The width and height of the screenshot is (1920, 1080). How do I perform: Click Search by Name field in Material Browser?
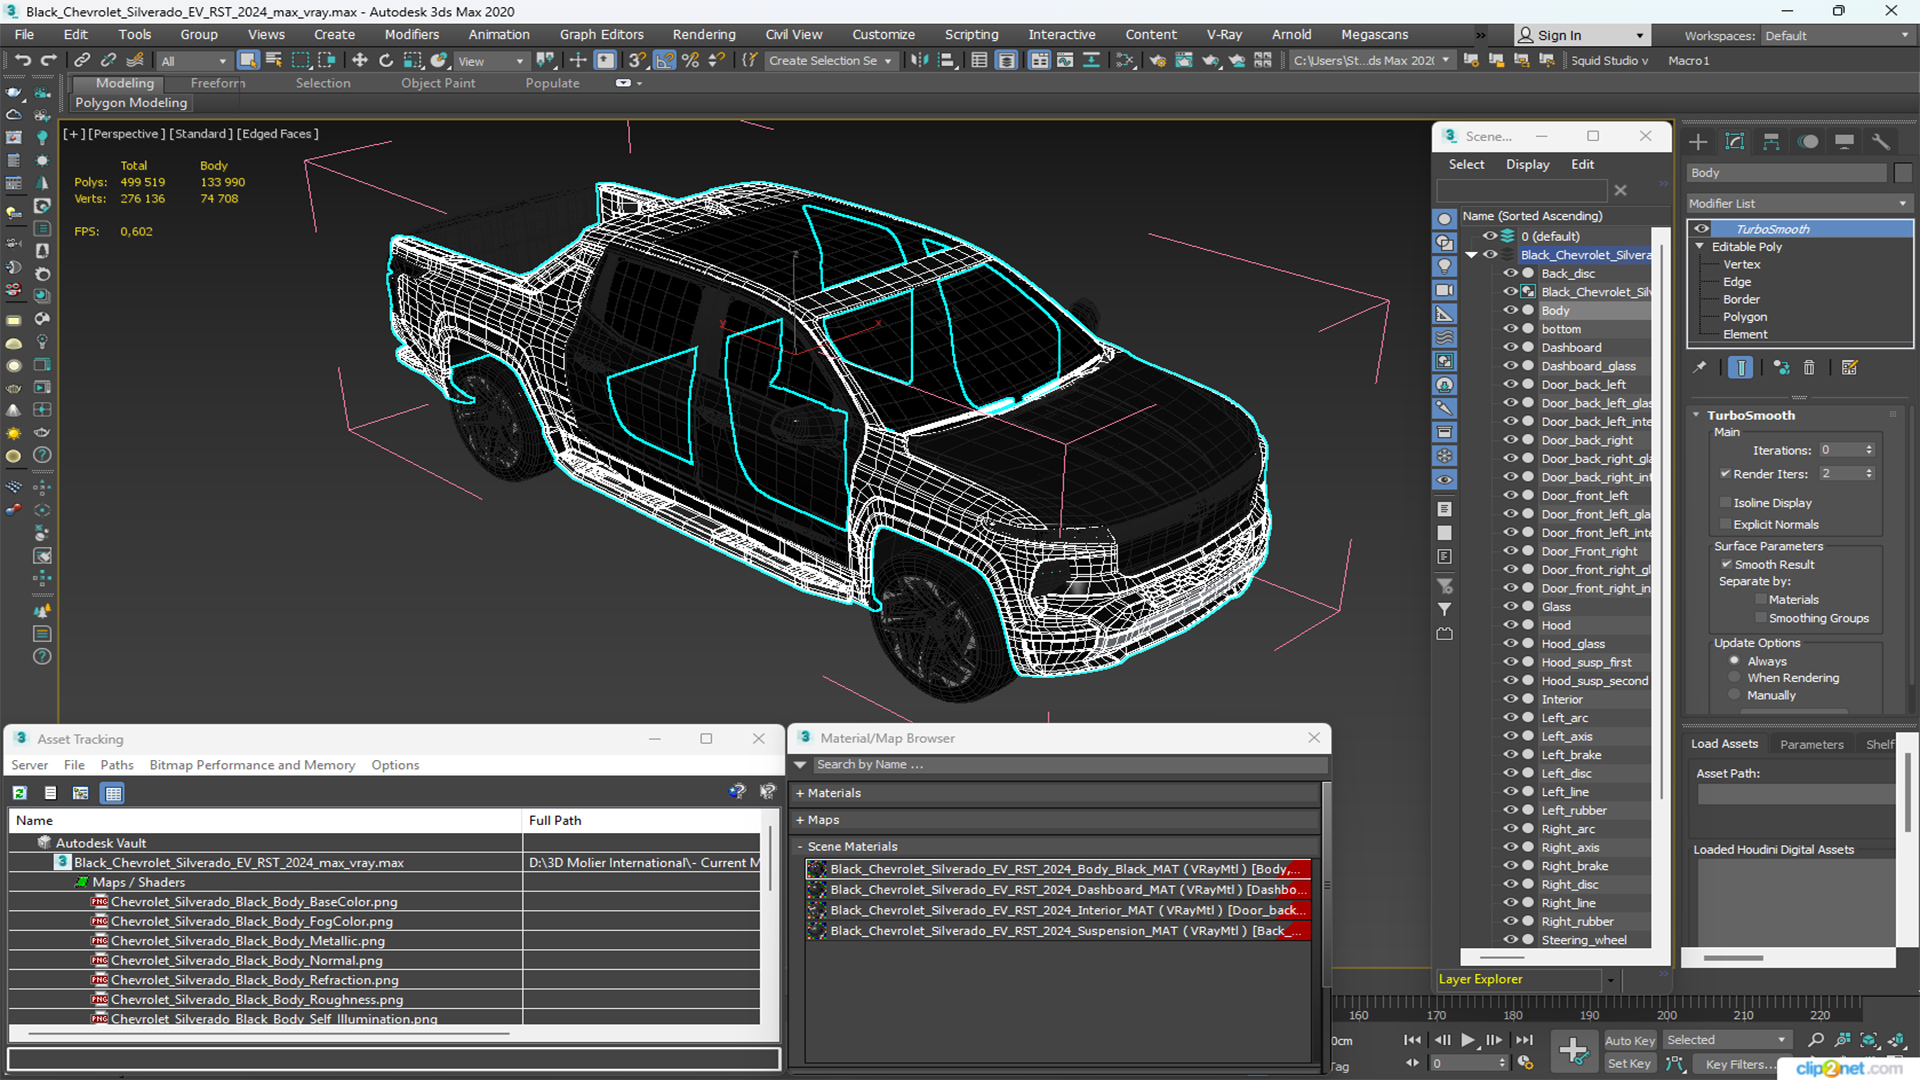pyautogui.click(x=1070, y=765)
